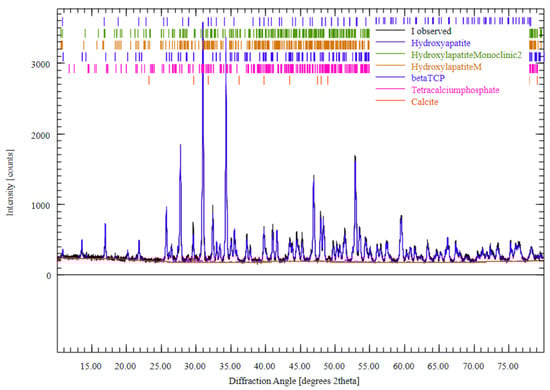This screenshot has width=550, height=390.
Task: Click the 45.00 tick label on angle axis
Action: pos(300,367)
